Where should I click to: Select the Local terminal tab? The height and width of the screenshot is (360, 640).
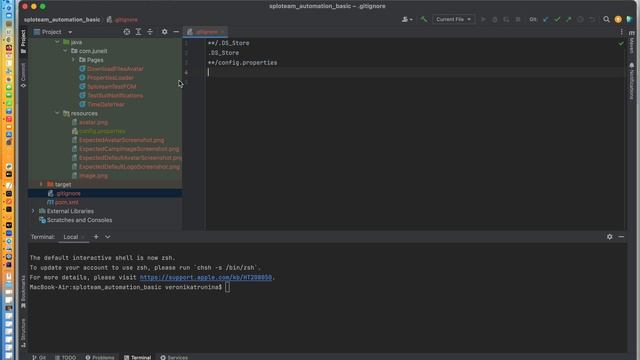click(71, 237)
